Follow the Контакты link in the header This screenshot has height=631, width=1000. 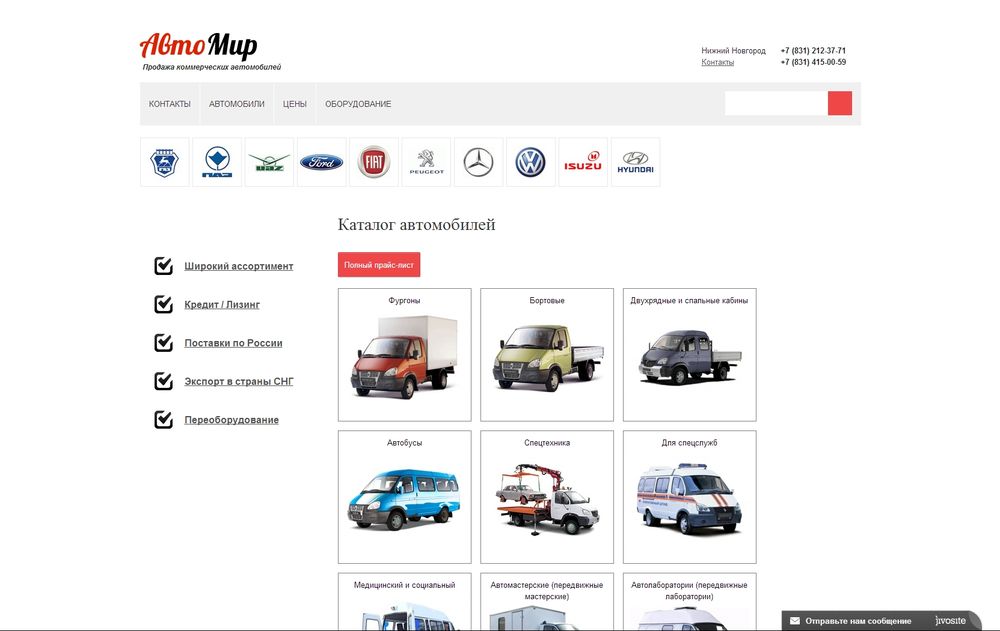point(717,62)
